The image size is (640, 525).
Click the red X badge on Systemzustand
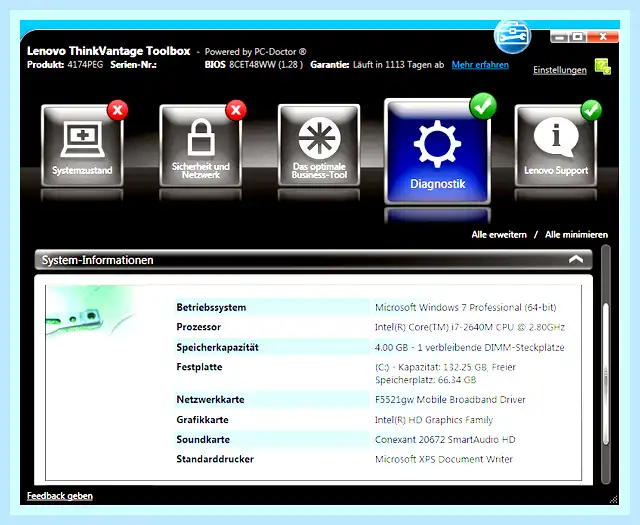pyautogui.click(x=118, y=110)
